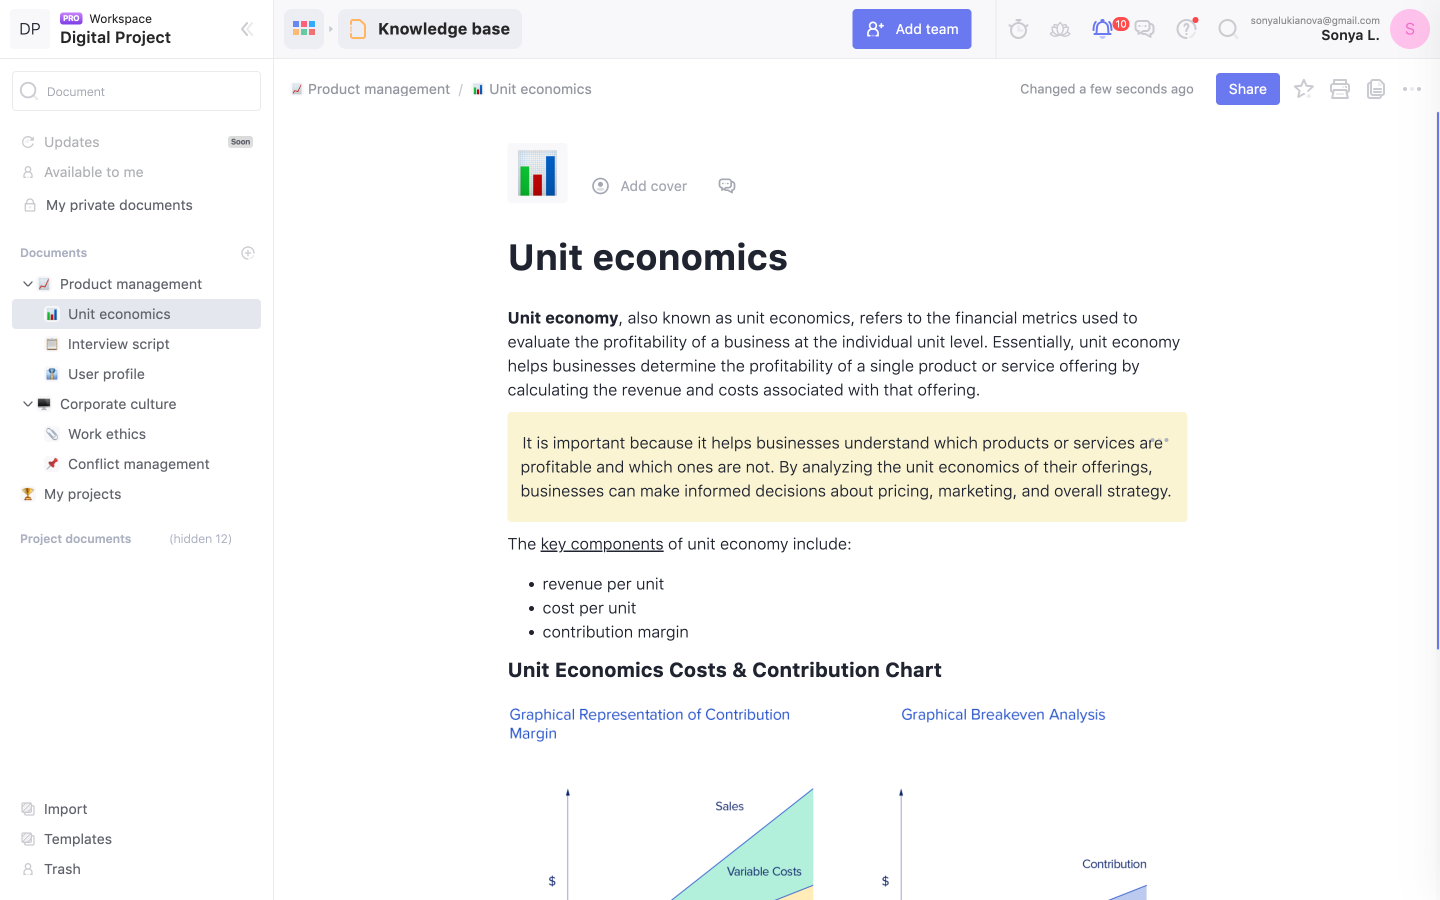Open the timer stopwatch icon

click(1018, 29)
